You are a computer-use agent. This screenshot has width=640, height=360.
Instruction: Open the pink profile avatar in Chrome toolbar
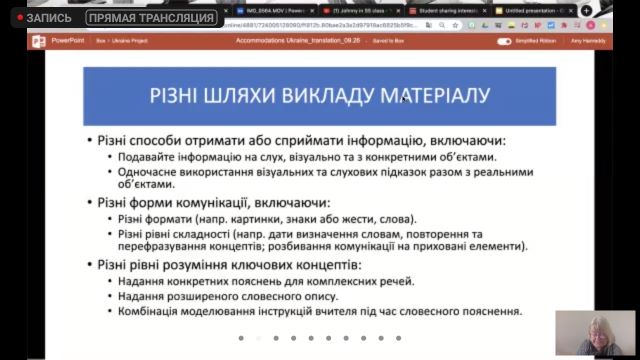[x=591, y=25]
